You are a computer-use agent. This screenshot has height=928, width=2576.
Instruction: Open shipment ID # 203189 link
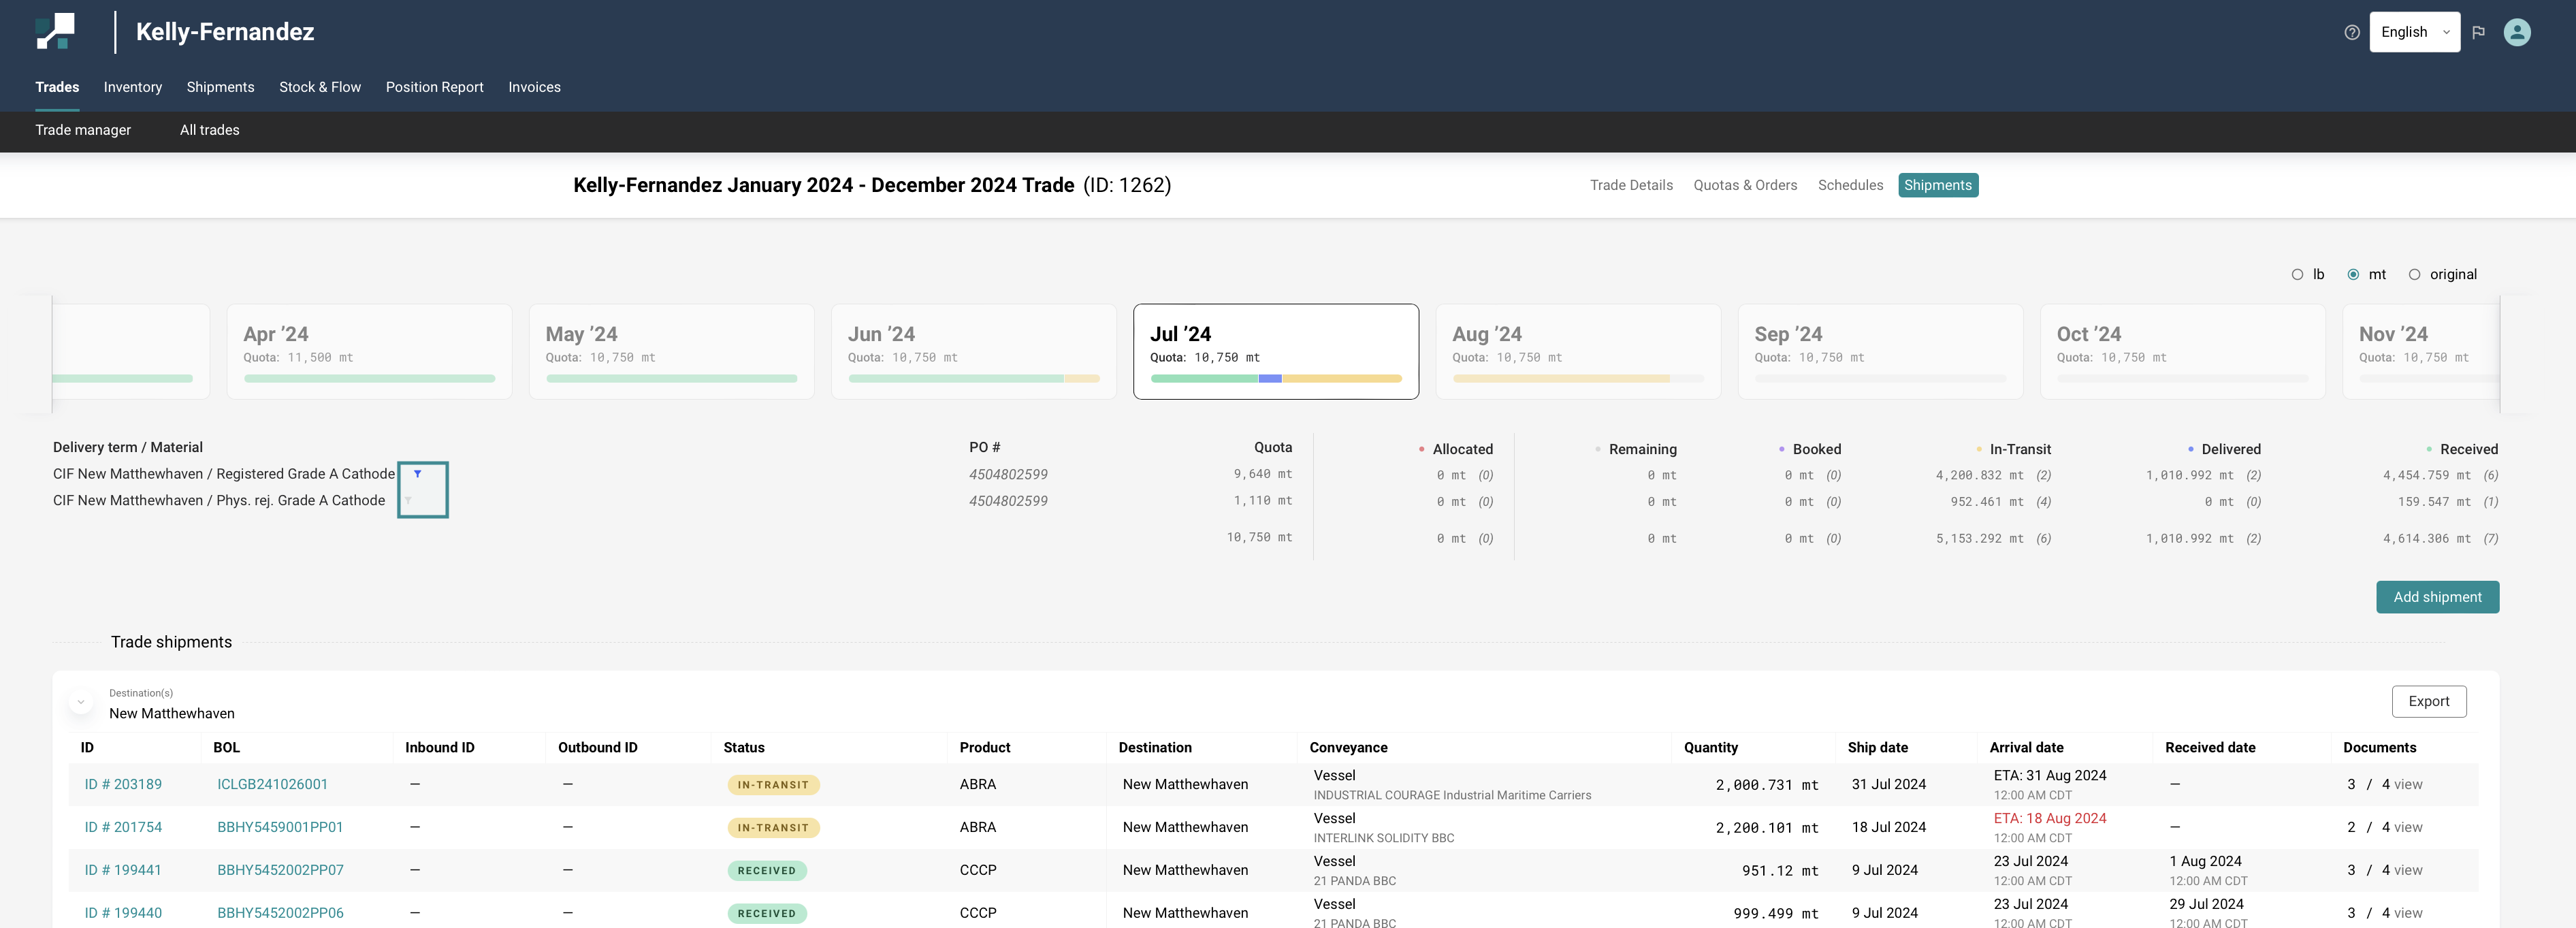click(x=123, y=785)
